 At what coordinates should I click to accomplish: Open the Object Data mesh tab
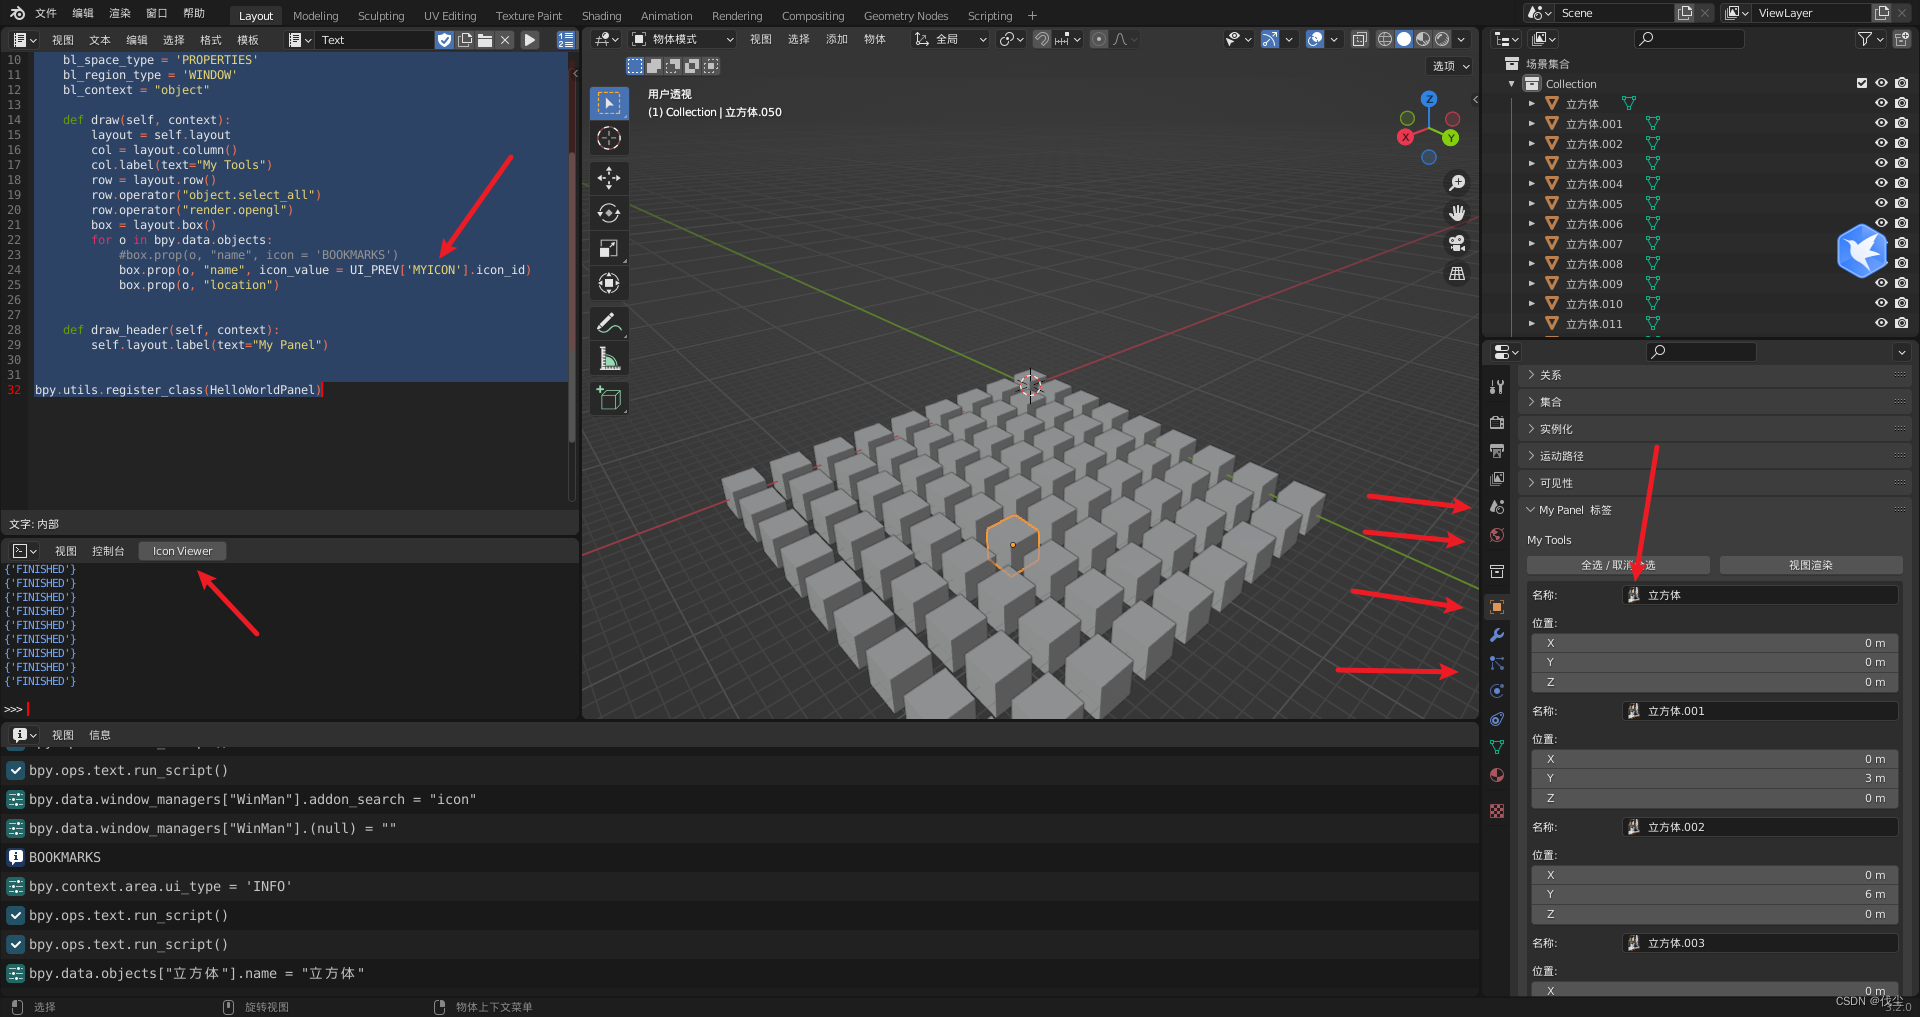[1497, 747]
